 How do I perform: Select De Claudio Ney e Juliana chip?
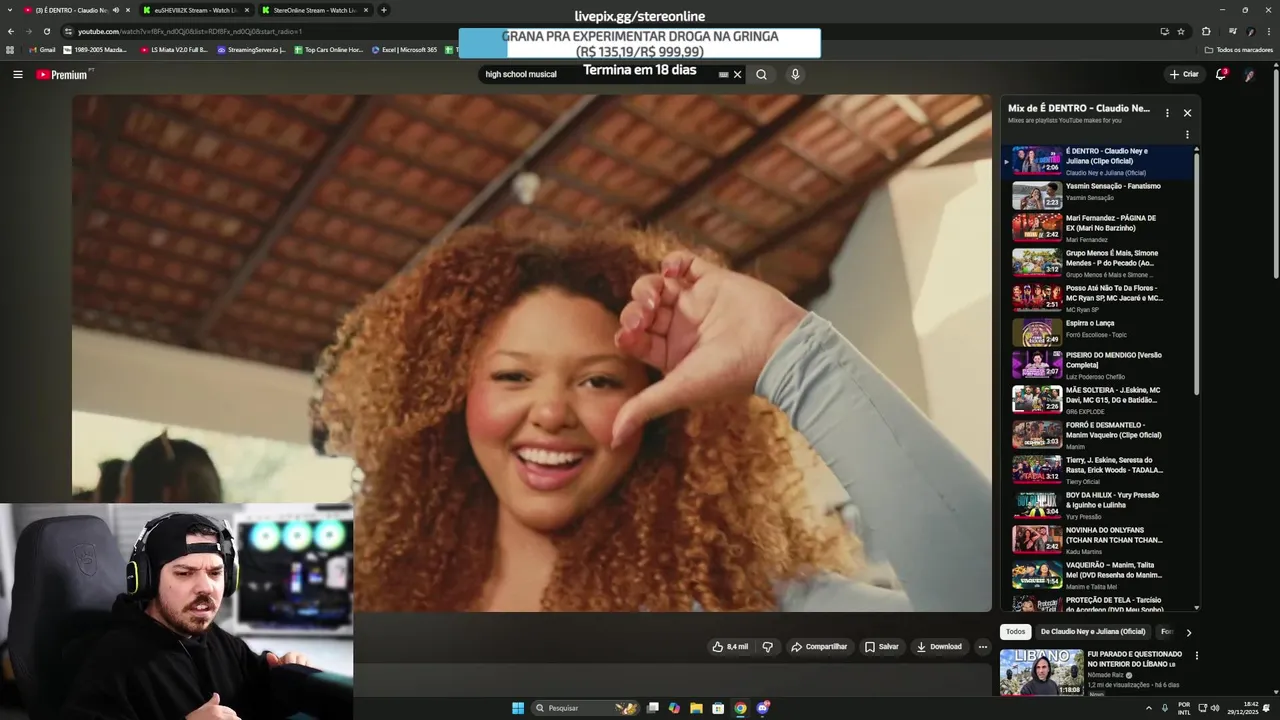pyautogui.click(x=1092, y=632)
